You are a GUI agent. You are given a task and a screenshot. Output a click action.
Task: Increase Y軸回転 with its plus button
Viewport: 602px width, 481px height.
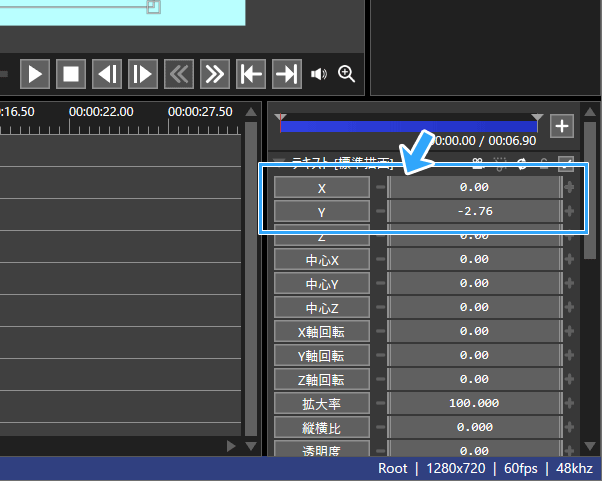point(569,355)
